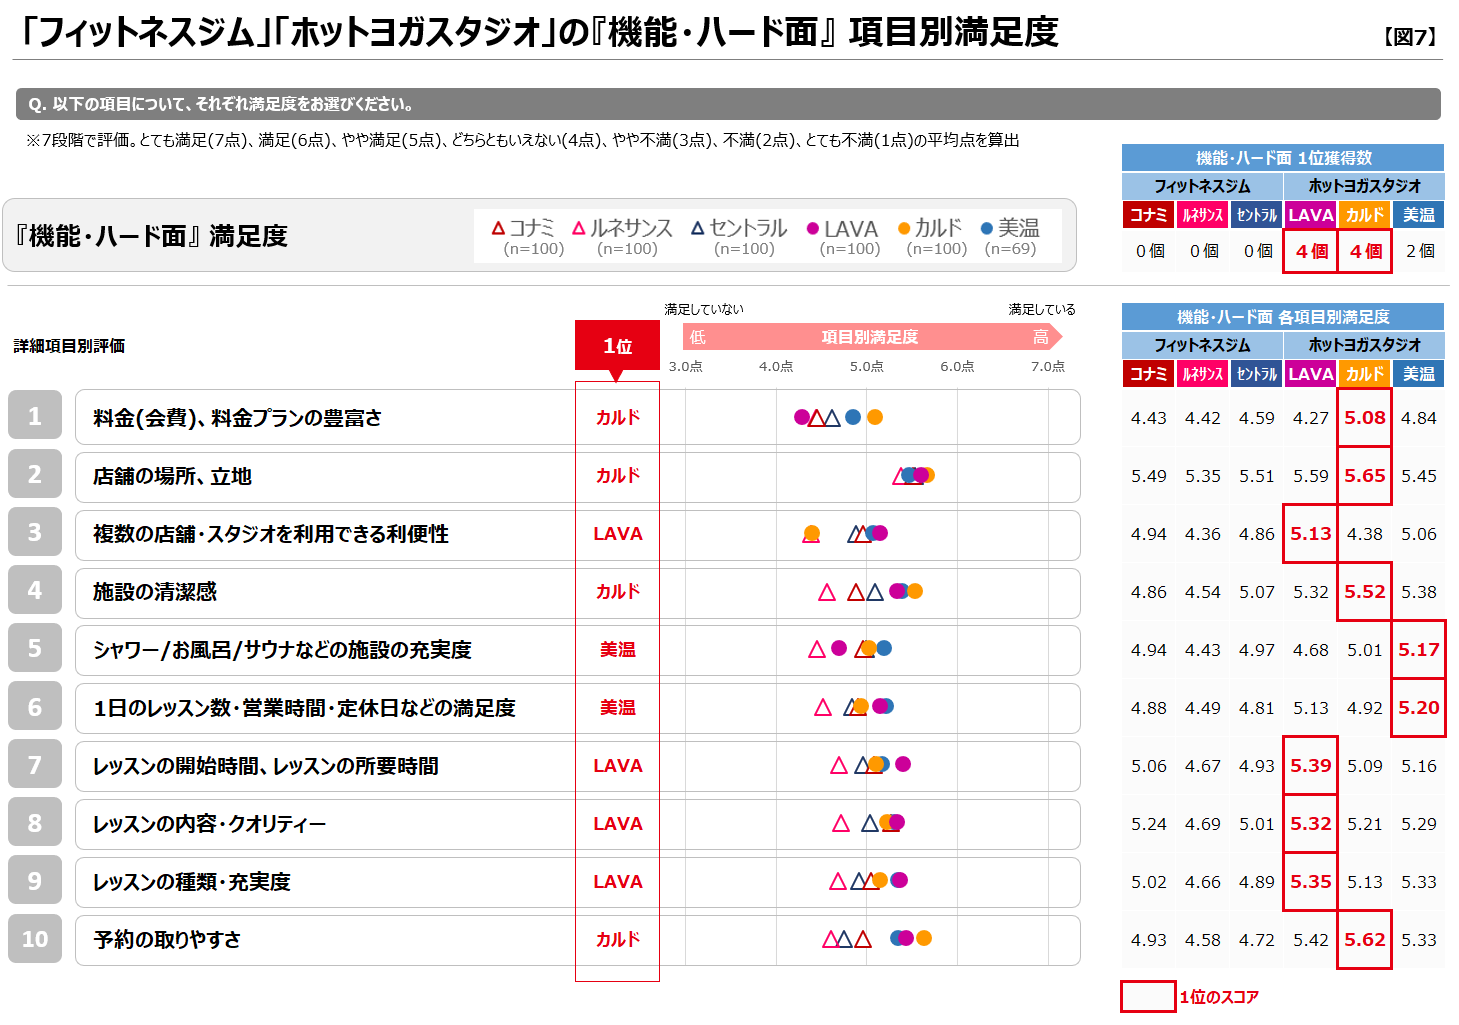Click the 機能・ハード面 1位獲得数 table header
This screenshot has height=1025, width=1459.
tap(1283, 158)
